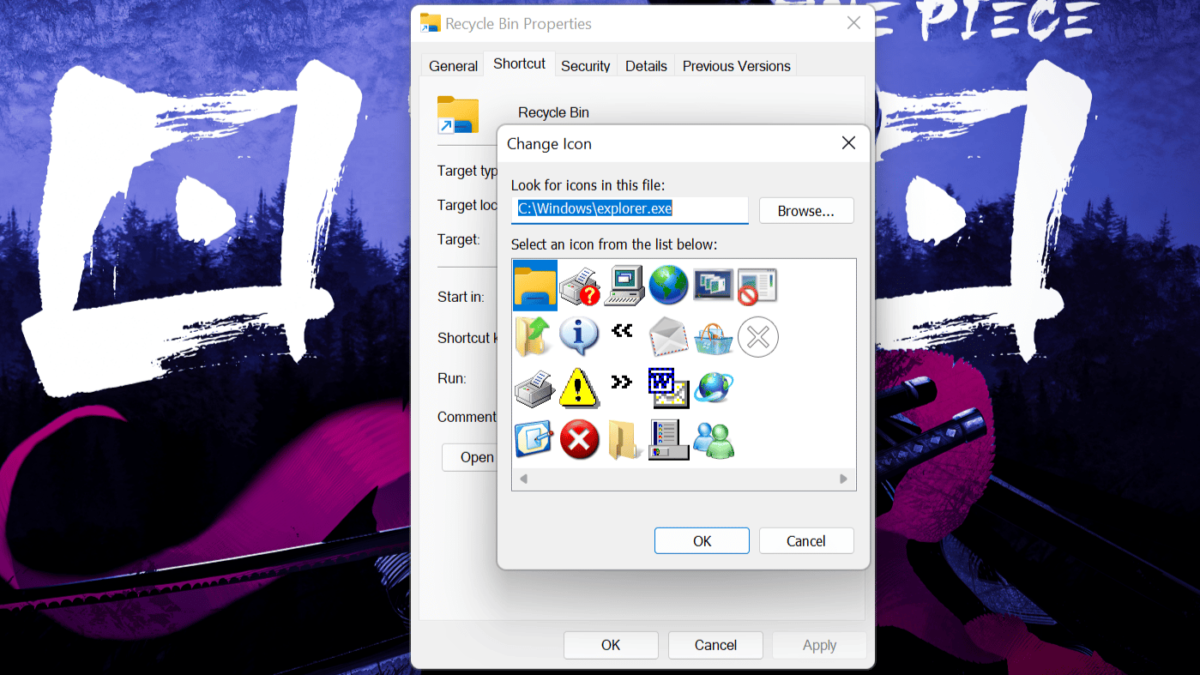Select the cascading windows monitor icon
Image resolution: width=1200 pixels, height=675 pixels.
713,286
